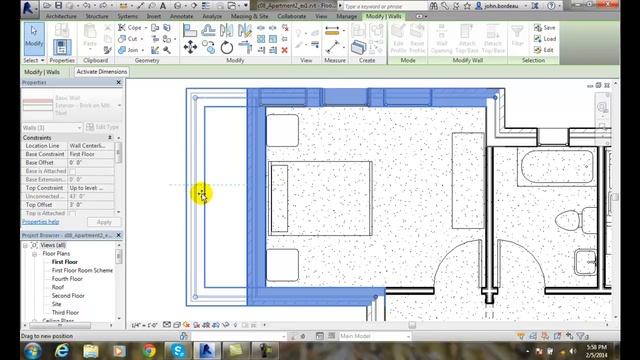Open the Collaborate ribbon tab
640x360 pixels.
[291, 16]
